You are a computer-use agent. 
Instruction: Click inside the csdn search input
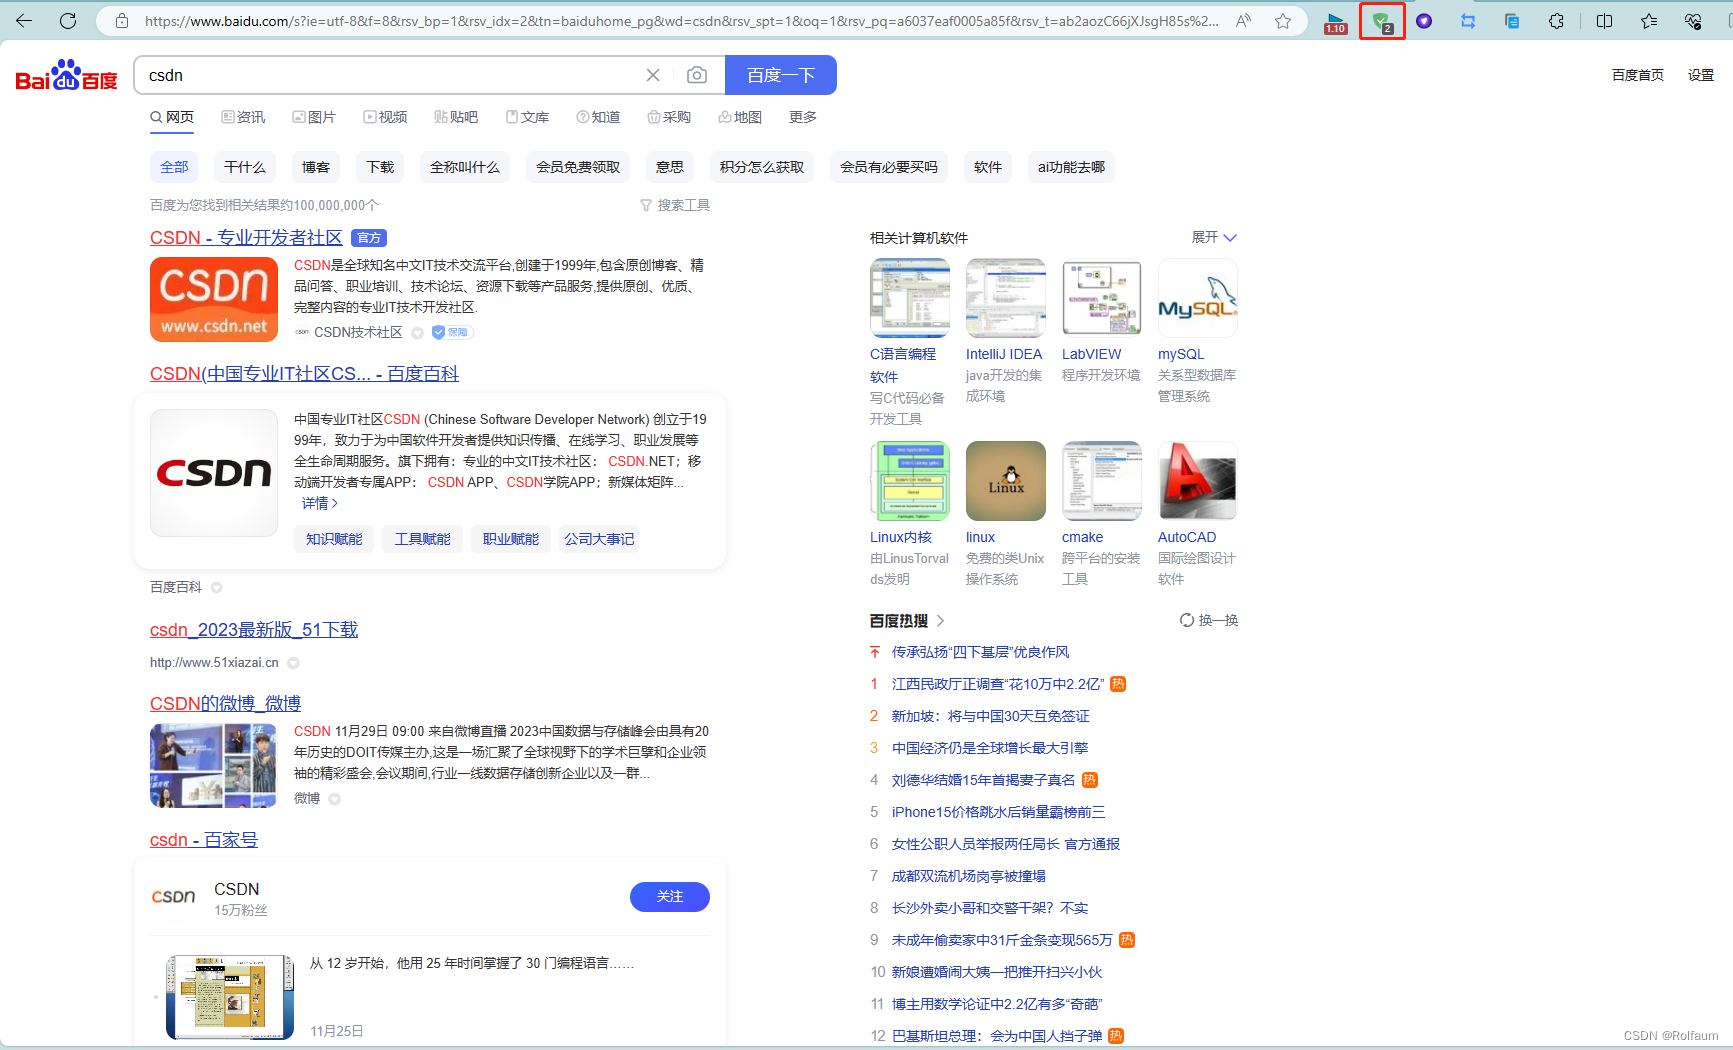(390, 75)
